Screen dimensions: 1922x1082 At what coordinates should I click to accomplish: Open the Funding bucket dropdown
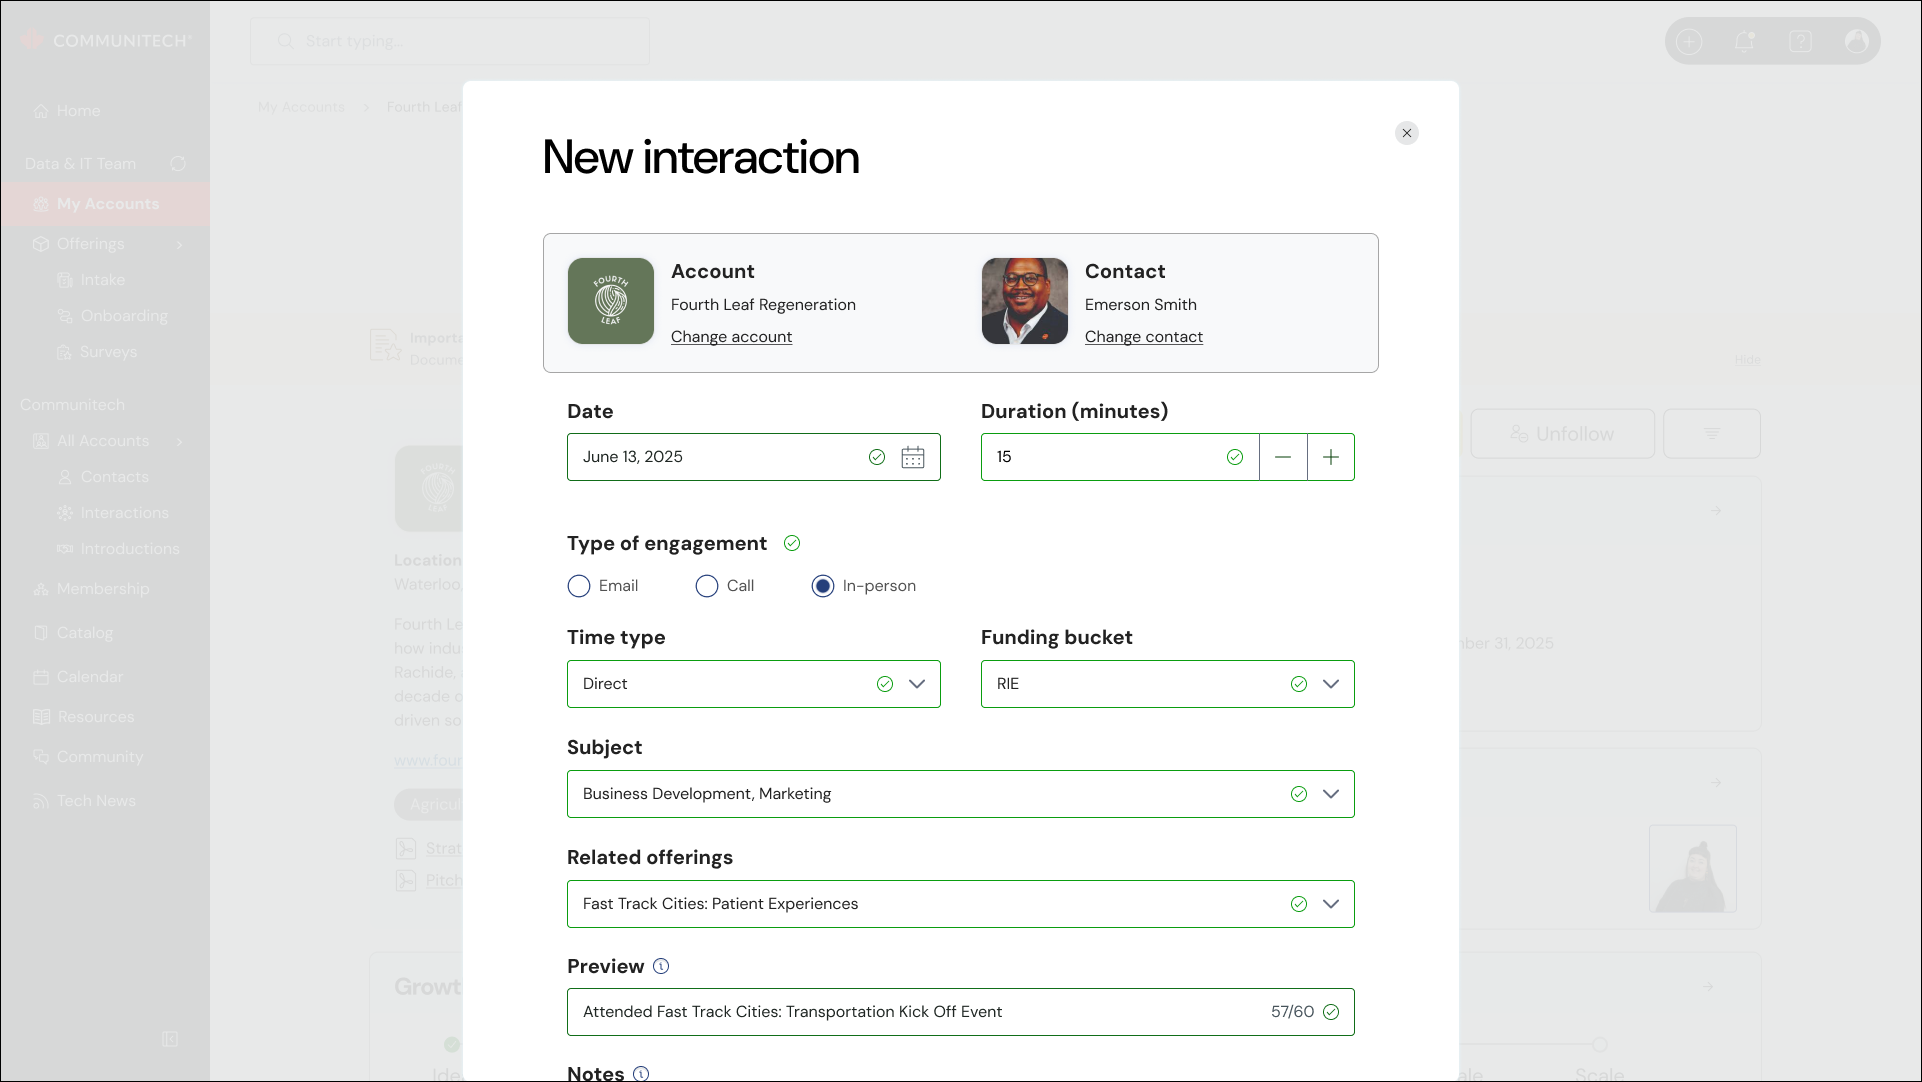point(1330,684)
